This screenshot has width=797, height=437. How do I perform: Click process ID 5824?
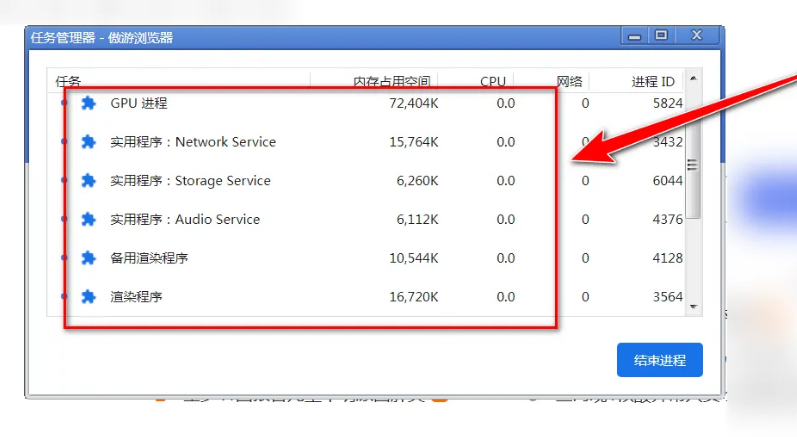(x=667, y=104)
